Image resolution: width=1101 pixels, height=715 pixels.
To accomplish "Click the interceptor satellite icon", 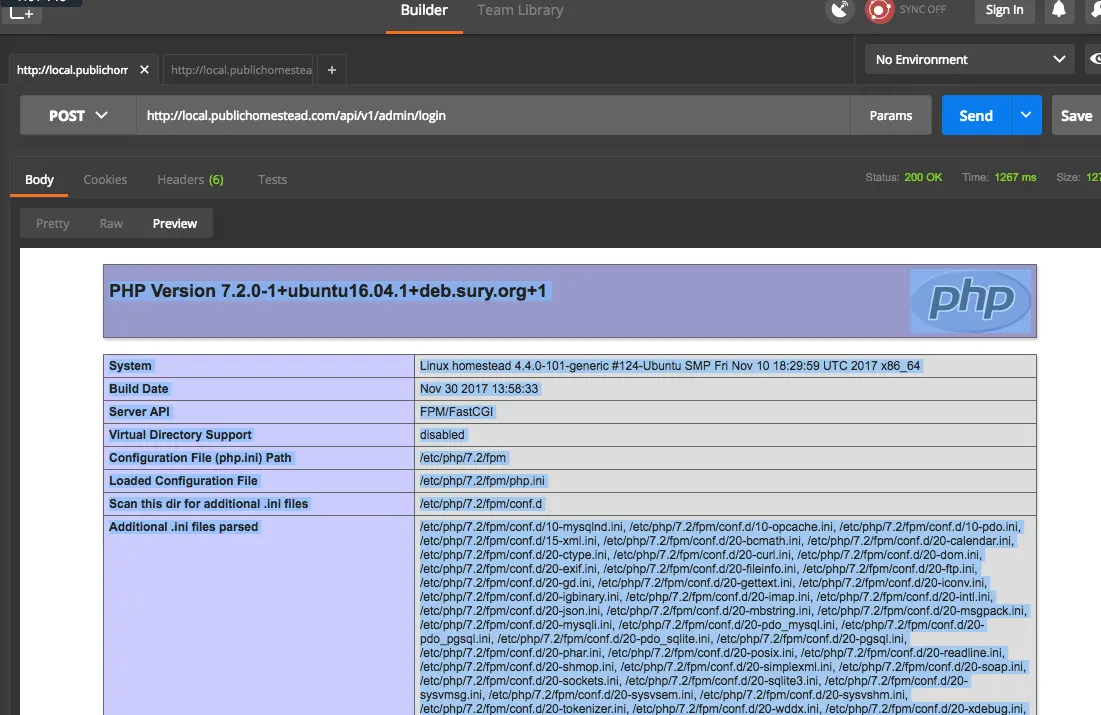I will (x=840, y=11).
